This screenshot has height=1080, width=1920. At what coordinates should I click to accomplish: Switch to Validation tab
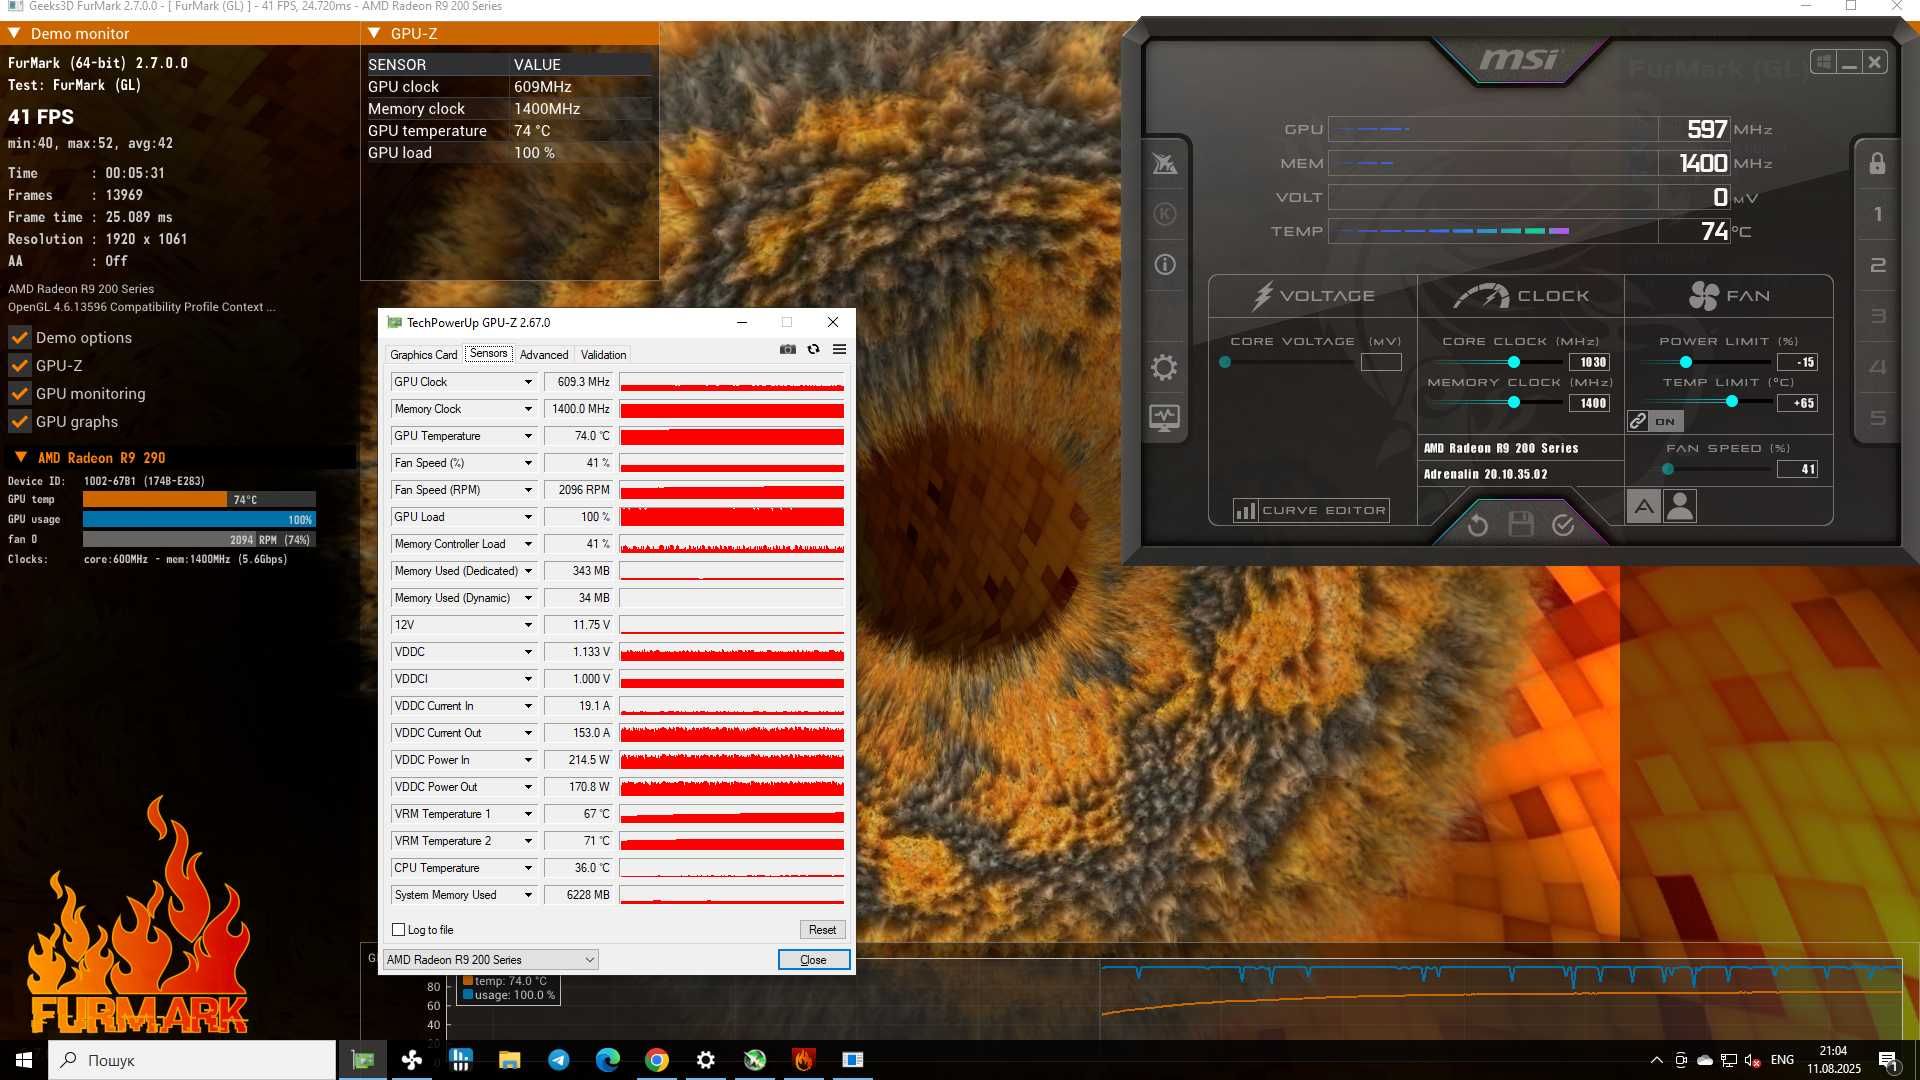pos(603,355)
